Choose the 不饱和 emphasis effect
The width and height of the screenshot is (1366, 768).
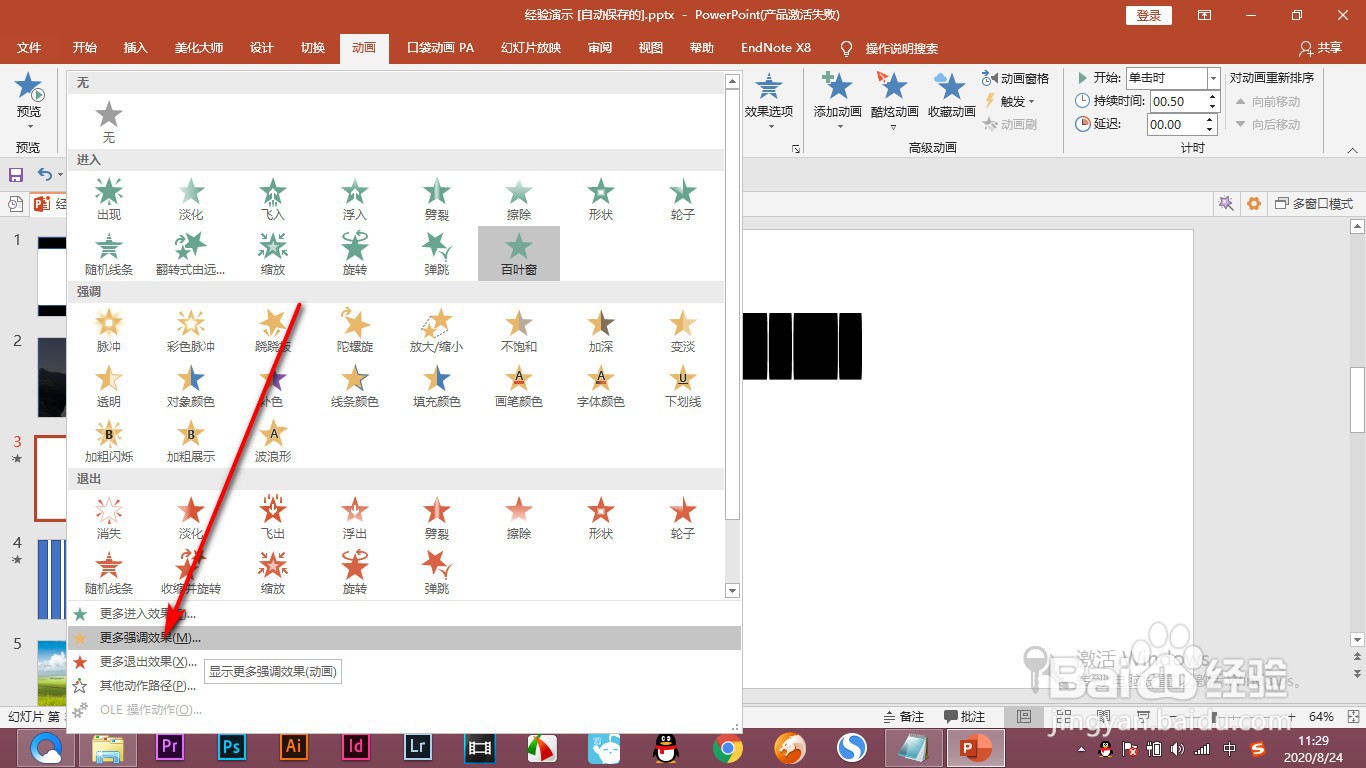click(x=519, y=330)
